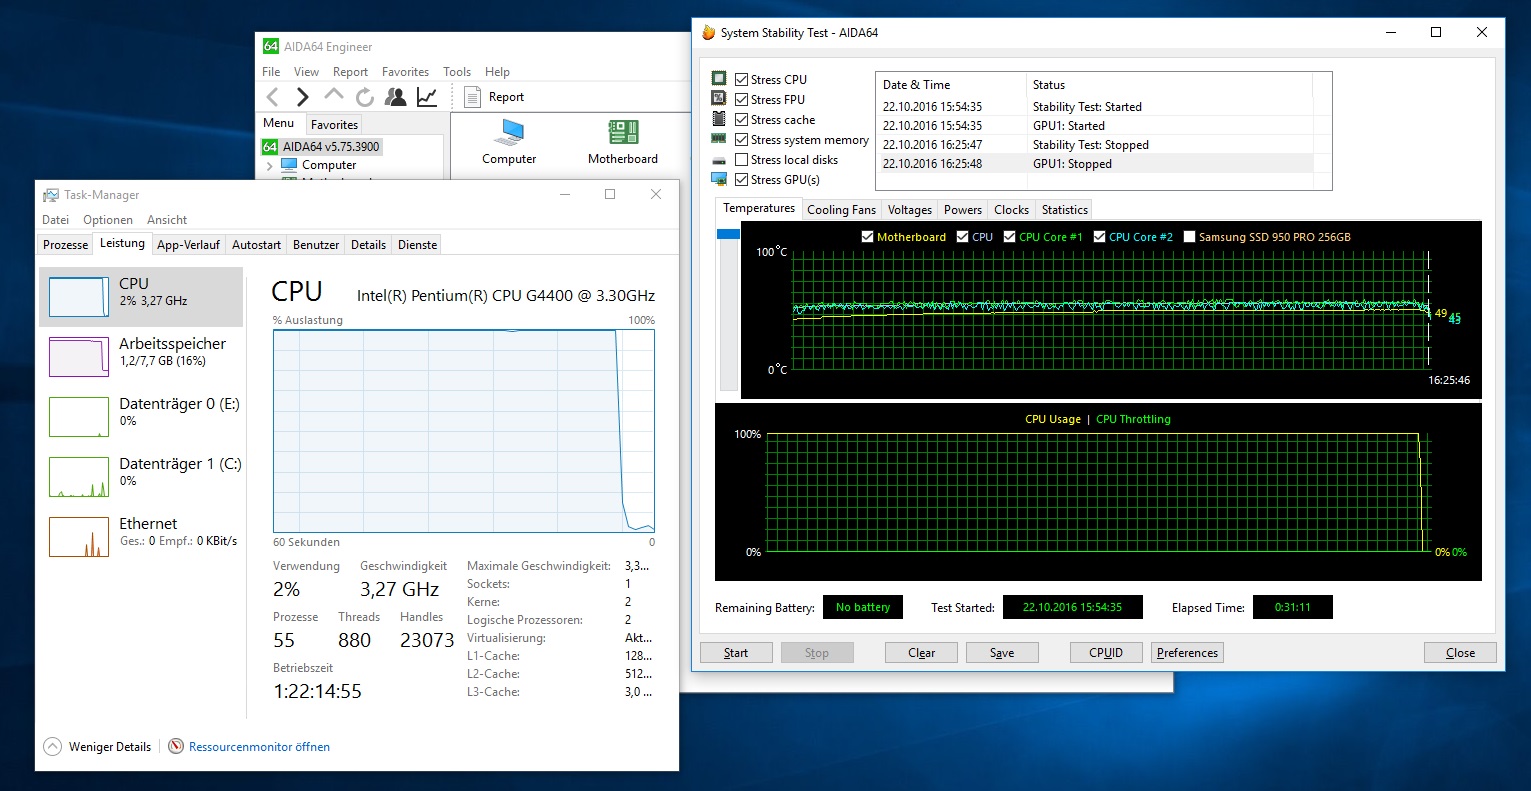Click the Report document icon in toolbar
This screenshot has height=791, width=1531.
474,97
